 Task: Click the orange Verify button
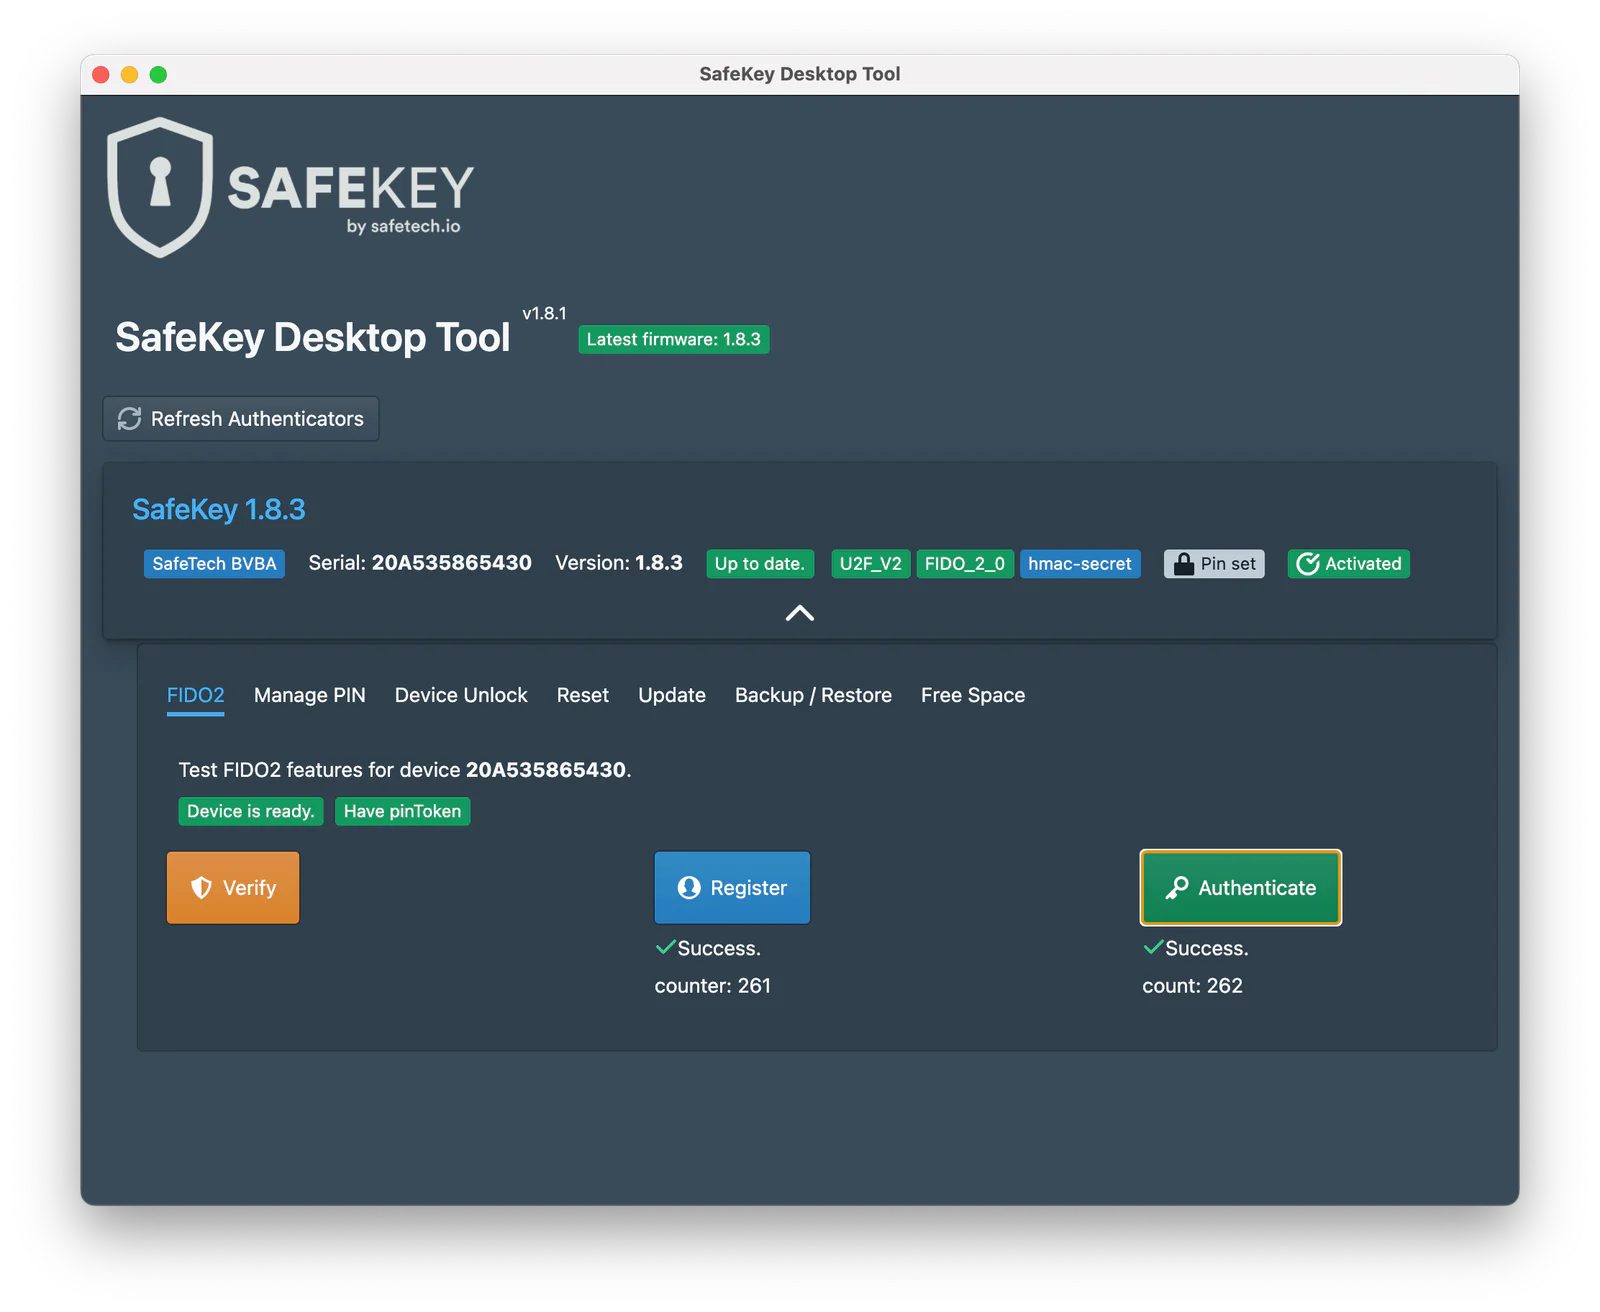coord(233,888)
